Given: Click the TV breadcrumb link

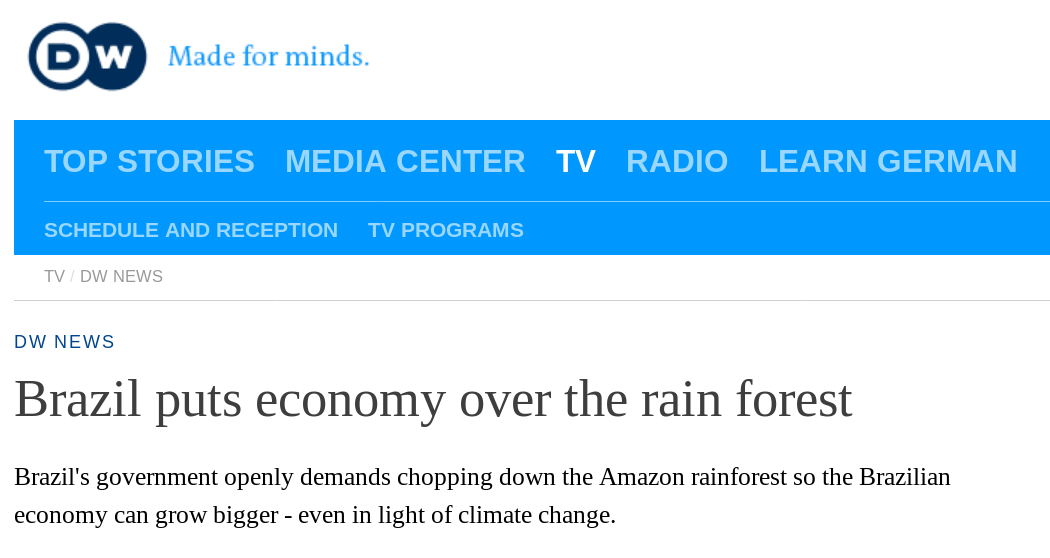Looking at the screenshot, I should coord(54,276).
